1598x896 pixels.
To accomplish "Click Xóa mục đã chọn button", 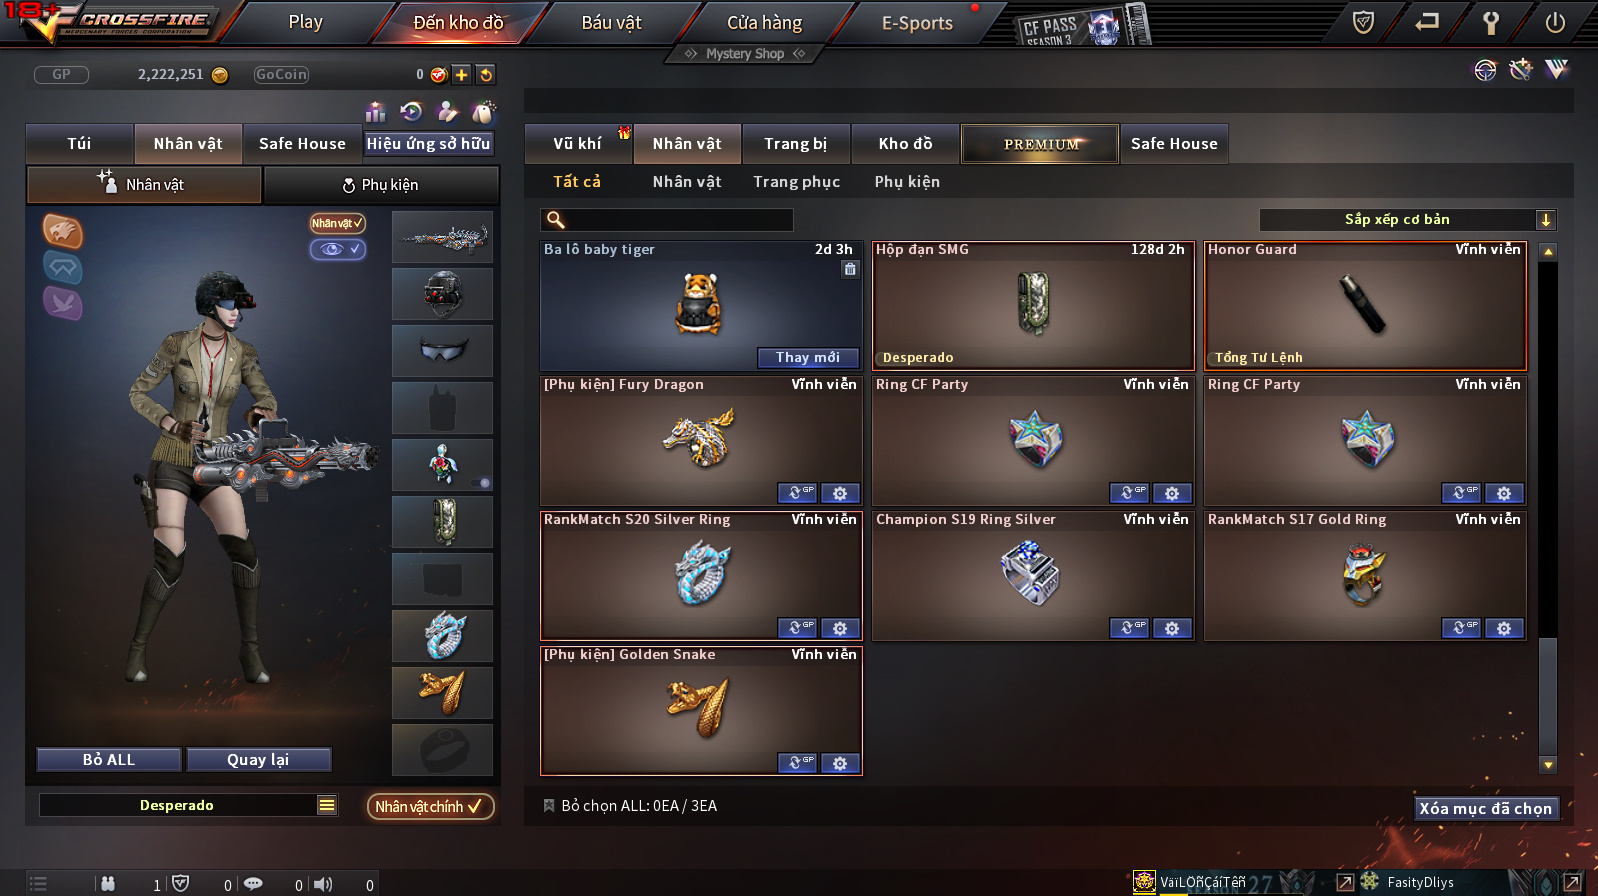I will (x=1486, y=808).
